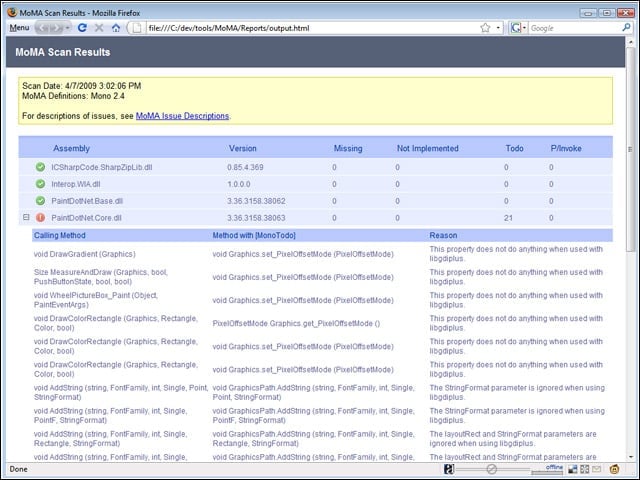The image size is (640, 480).
Task: Reload the page with the refresh icon
Action: coord(82,28)
